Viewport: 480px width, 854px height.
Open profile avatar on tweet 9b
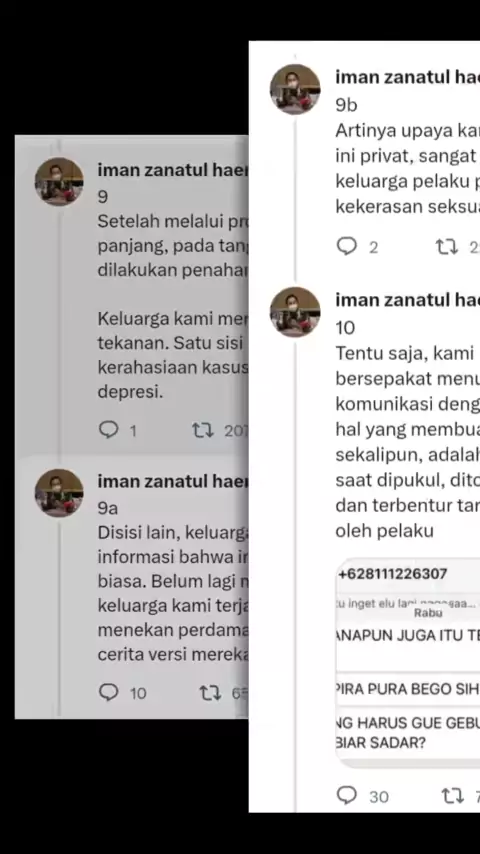[295, 89]
